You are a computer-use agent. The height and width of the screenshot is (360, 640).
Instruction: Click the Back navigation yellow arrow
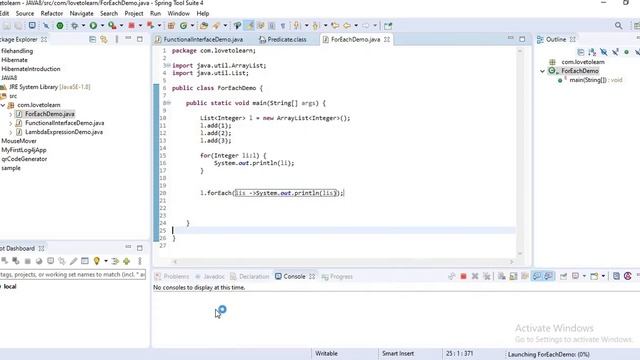pyautogui.click(x=347, y=26)
